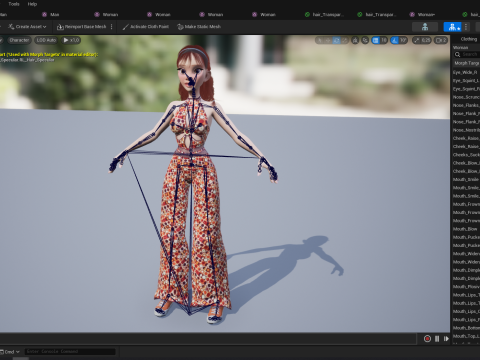The height and width of the screenshot is (360, 480).
Task: Select the Nose_Flanks morph target row
Action: [466, 105]
